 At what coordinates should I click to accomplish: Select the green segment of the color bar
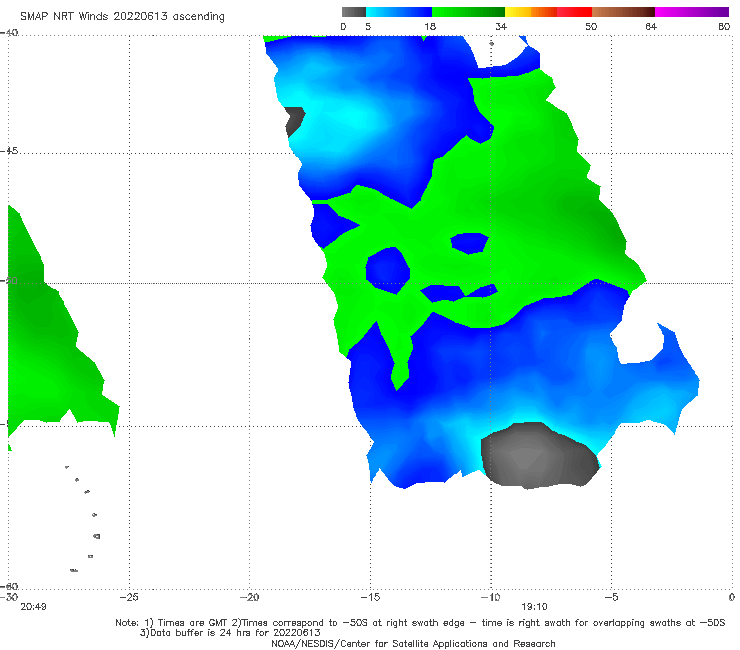tap(468, 12)
